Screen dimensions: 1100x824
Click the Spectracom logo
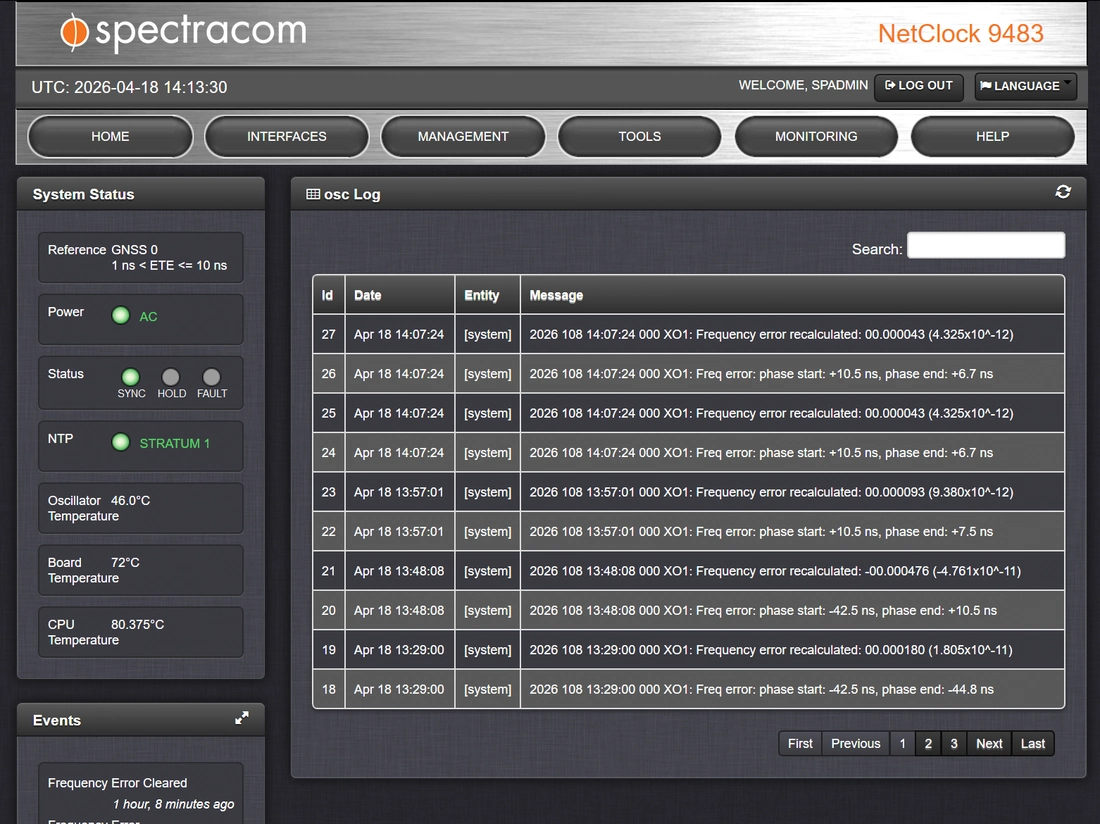[x=183, y=32]
